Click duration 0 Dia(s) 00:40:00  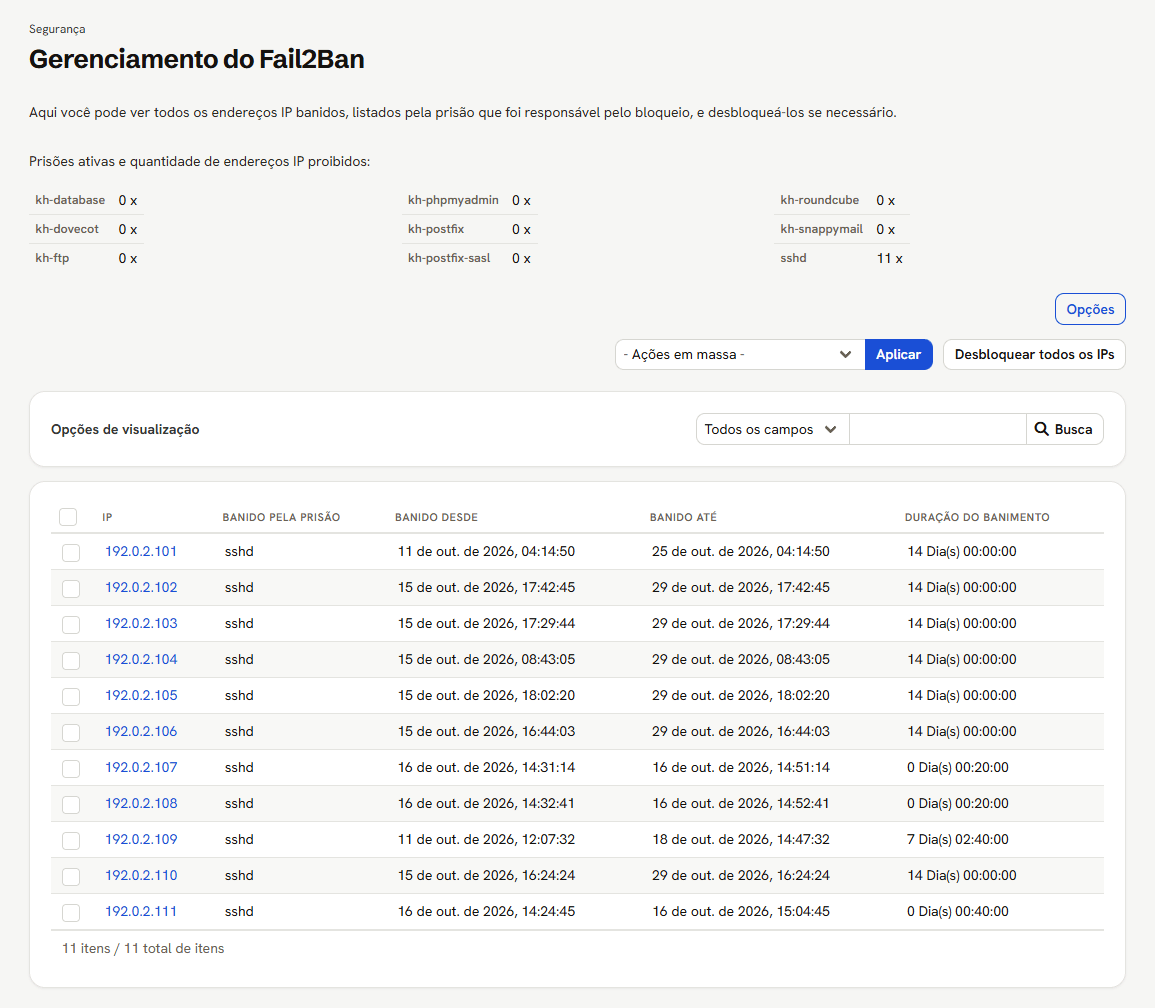[958, 911]
